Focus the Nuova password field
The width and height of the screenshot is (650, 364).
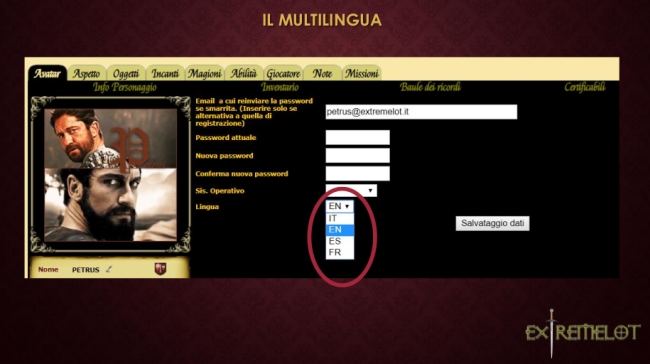357,155
